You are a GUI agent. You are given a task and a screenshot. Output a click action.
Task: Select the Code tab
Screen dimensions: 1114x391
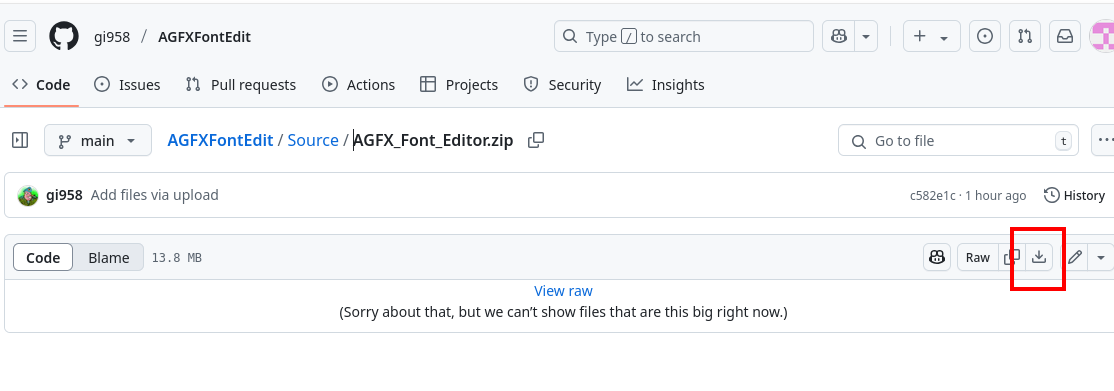pyautogui.click(x=41, y=85)
